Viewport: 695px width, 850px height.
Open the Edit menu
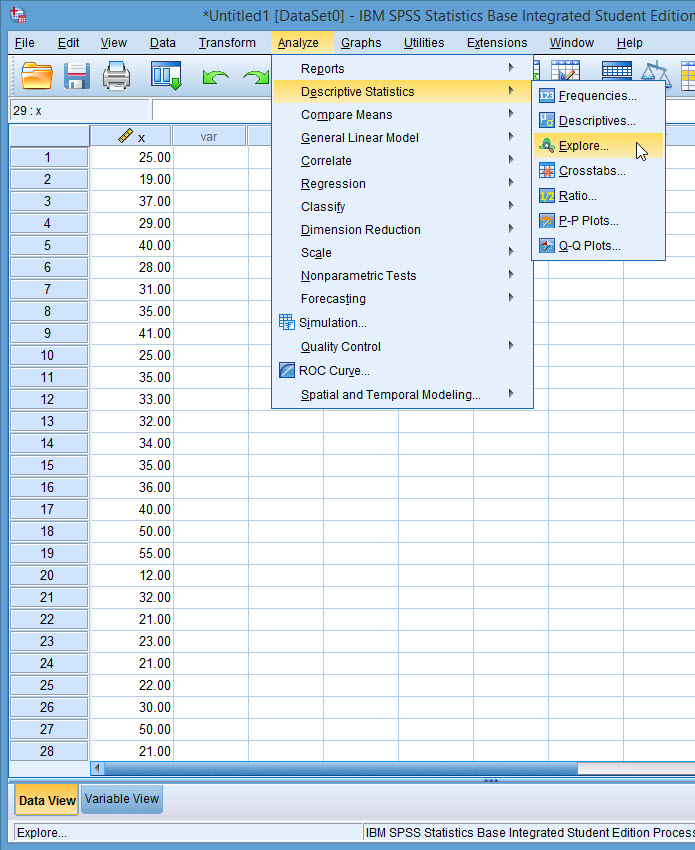tap(68, 43)
